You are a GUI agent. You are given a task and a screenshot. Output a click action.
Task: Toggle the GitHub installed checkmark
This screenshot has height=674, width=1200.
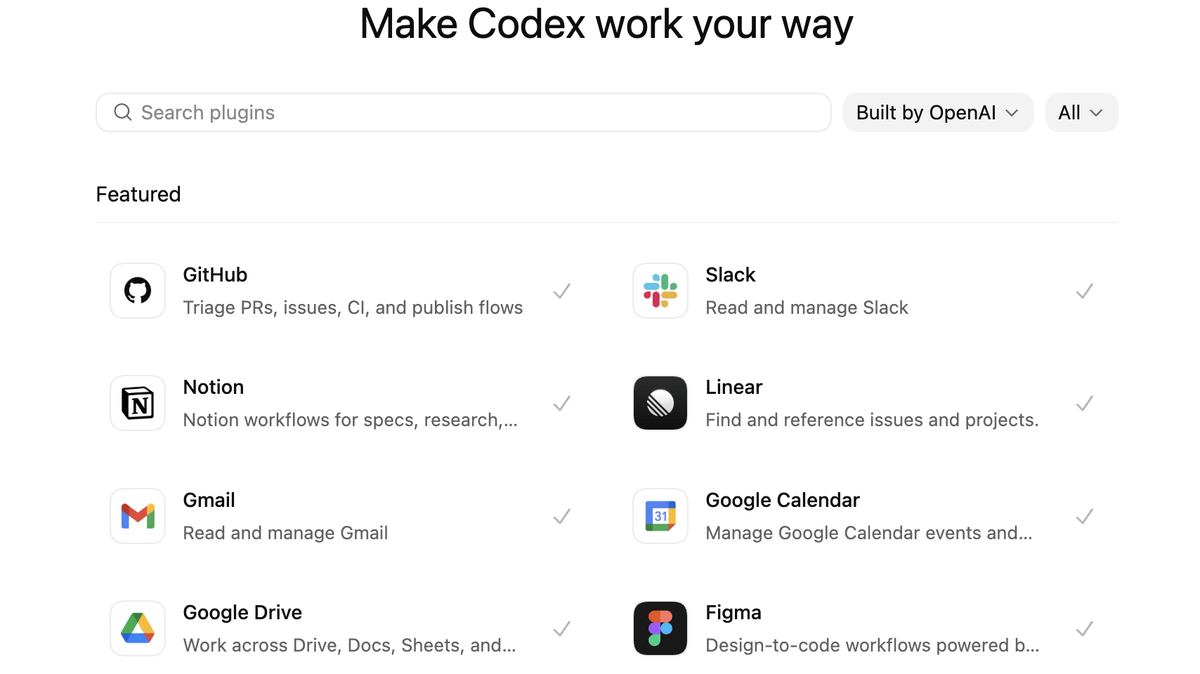pos(562,291)
